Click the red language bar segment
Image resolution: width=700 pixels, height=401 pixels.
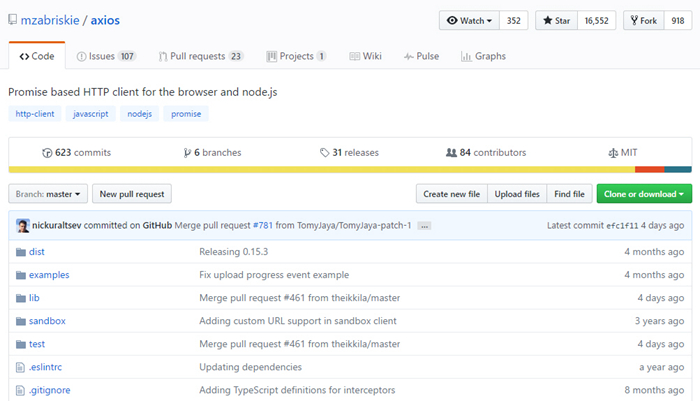pos(650,170)
